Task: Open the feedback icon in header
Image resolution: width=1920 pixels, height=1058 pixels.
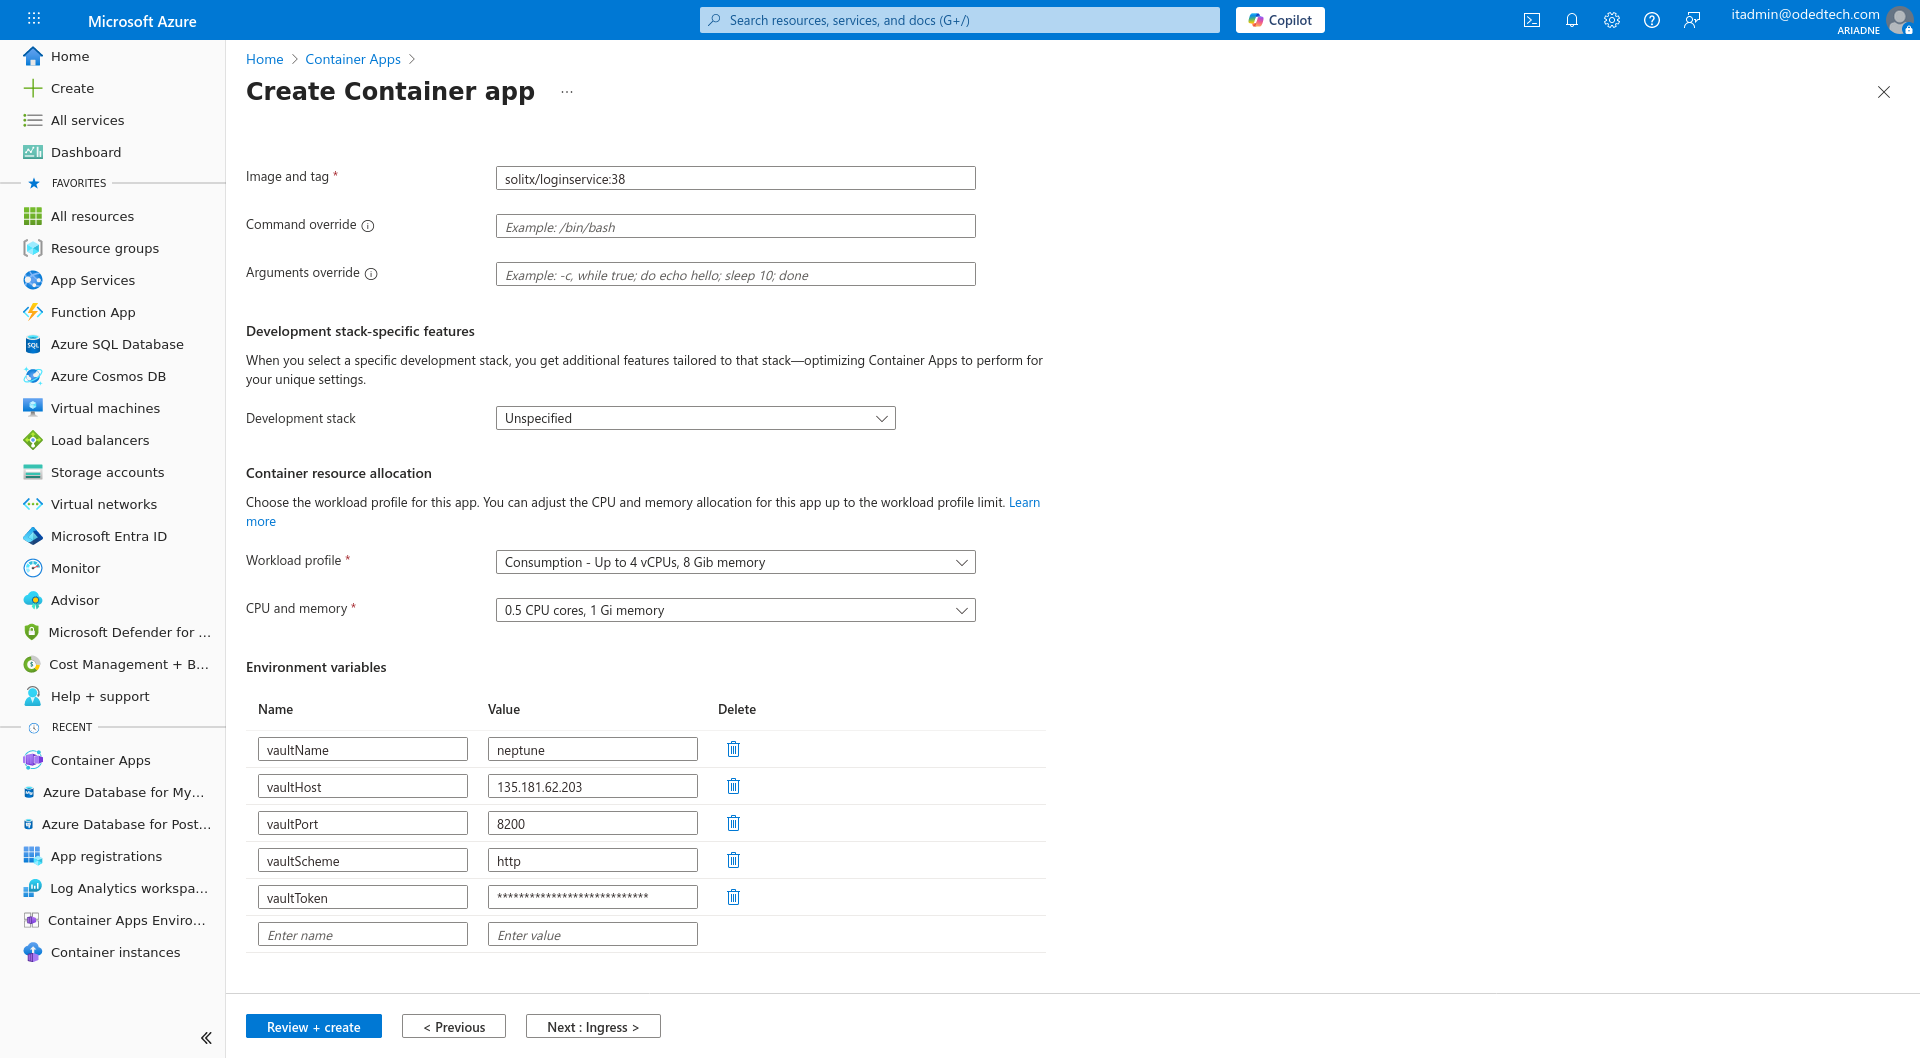Action: click(1692, 20)
